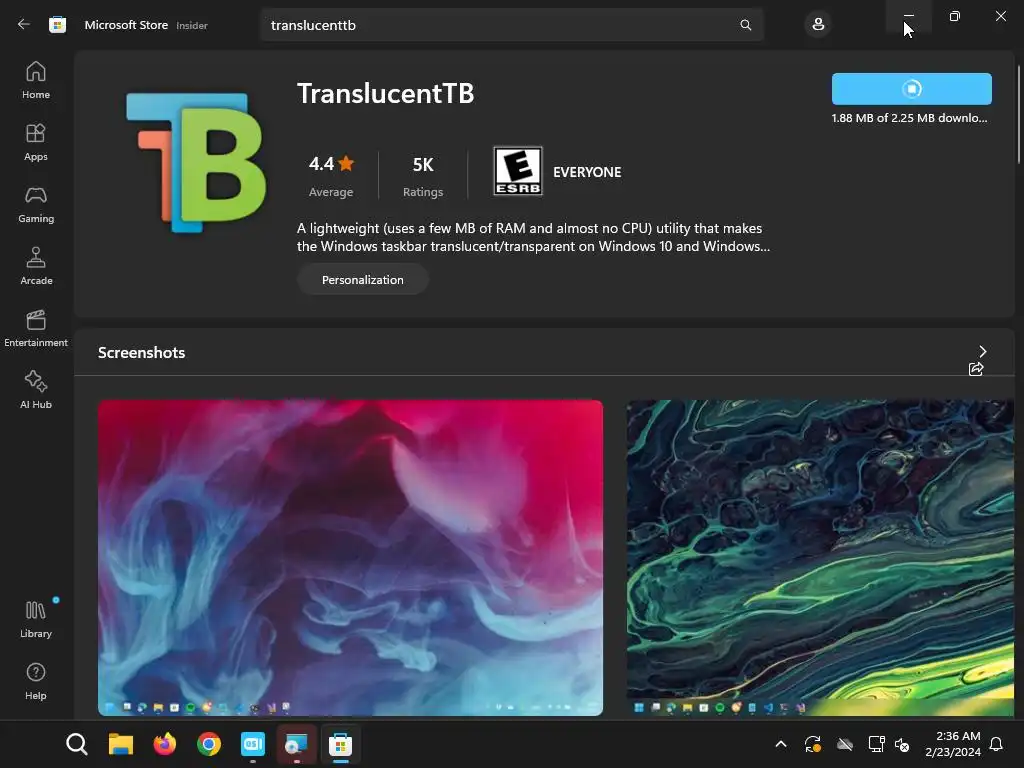This screenshot has height=768, width=1024.
Task: Open the blue OSI app in taskbar
Action: coord(253,744)
